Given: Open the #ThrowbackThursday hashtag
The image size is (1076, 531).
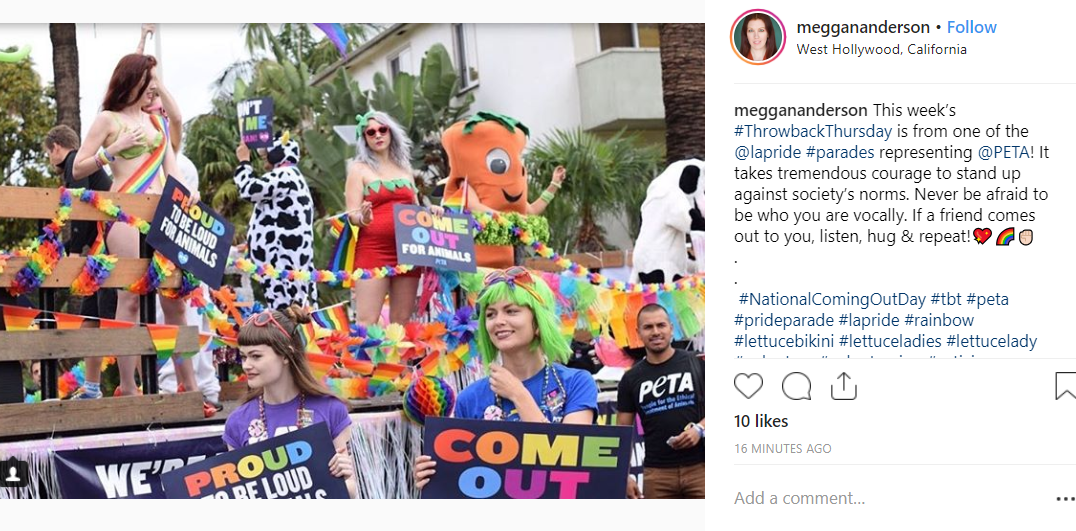Looking at the screenshot, I should (x=812, y=131).
